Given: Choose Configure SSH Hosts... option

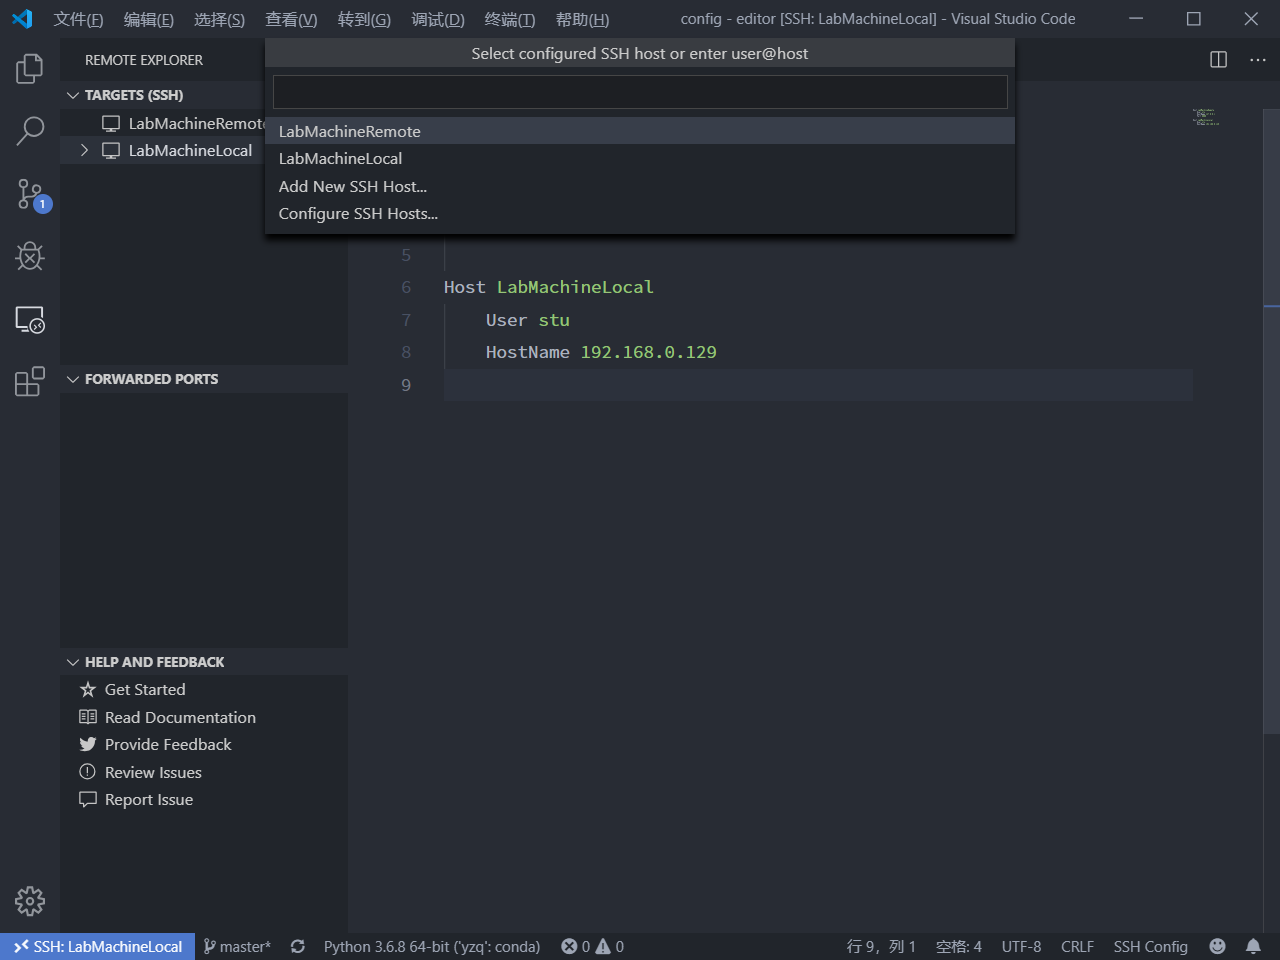Looking at the screenshot, I should (x=640, y=213).
